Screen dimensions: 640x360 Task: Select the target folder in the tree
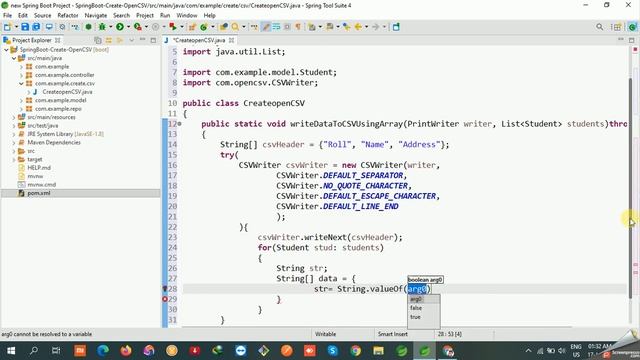click(35, 159)
